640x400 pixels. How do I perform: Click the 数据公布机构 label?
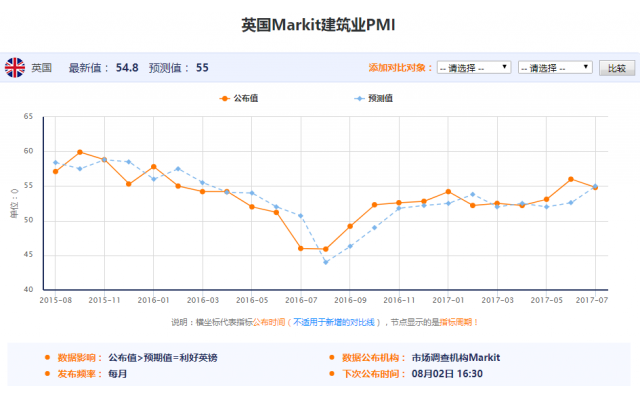pos(373,358)
